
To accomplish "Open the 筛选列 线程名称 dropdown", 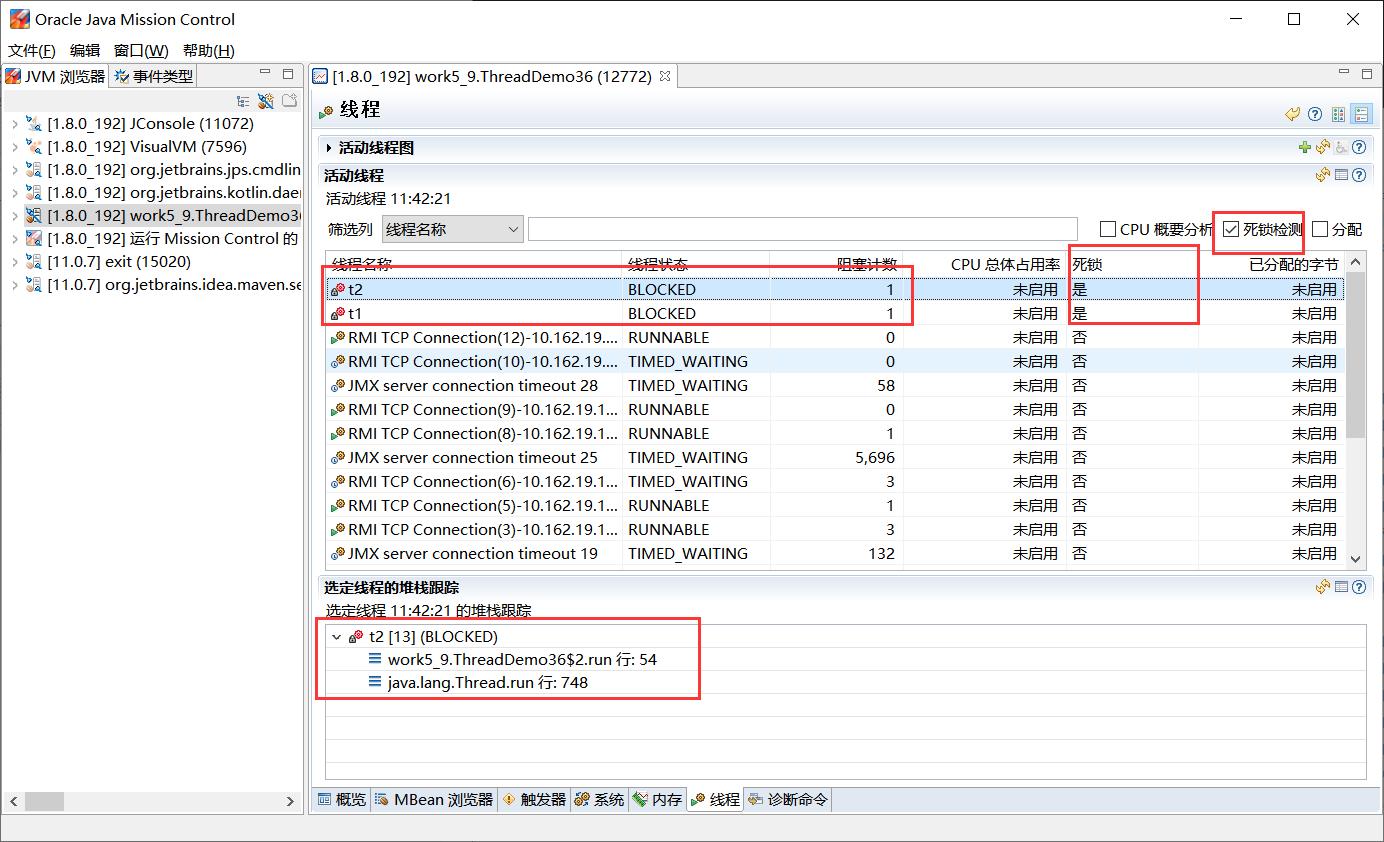I will [x=452, y=229].
